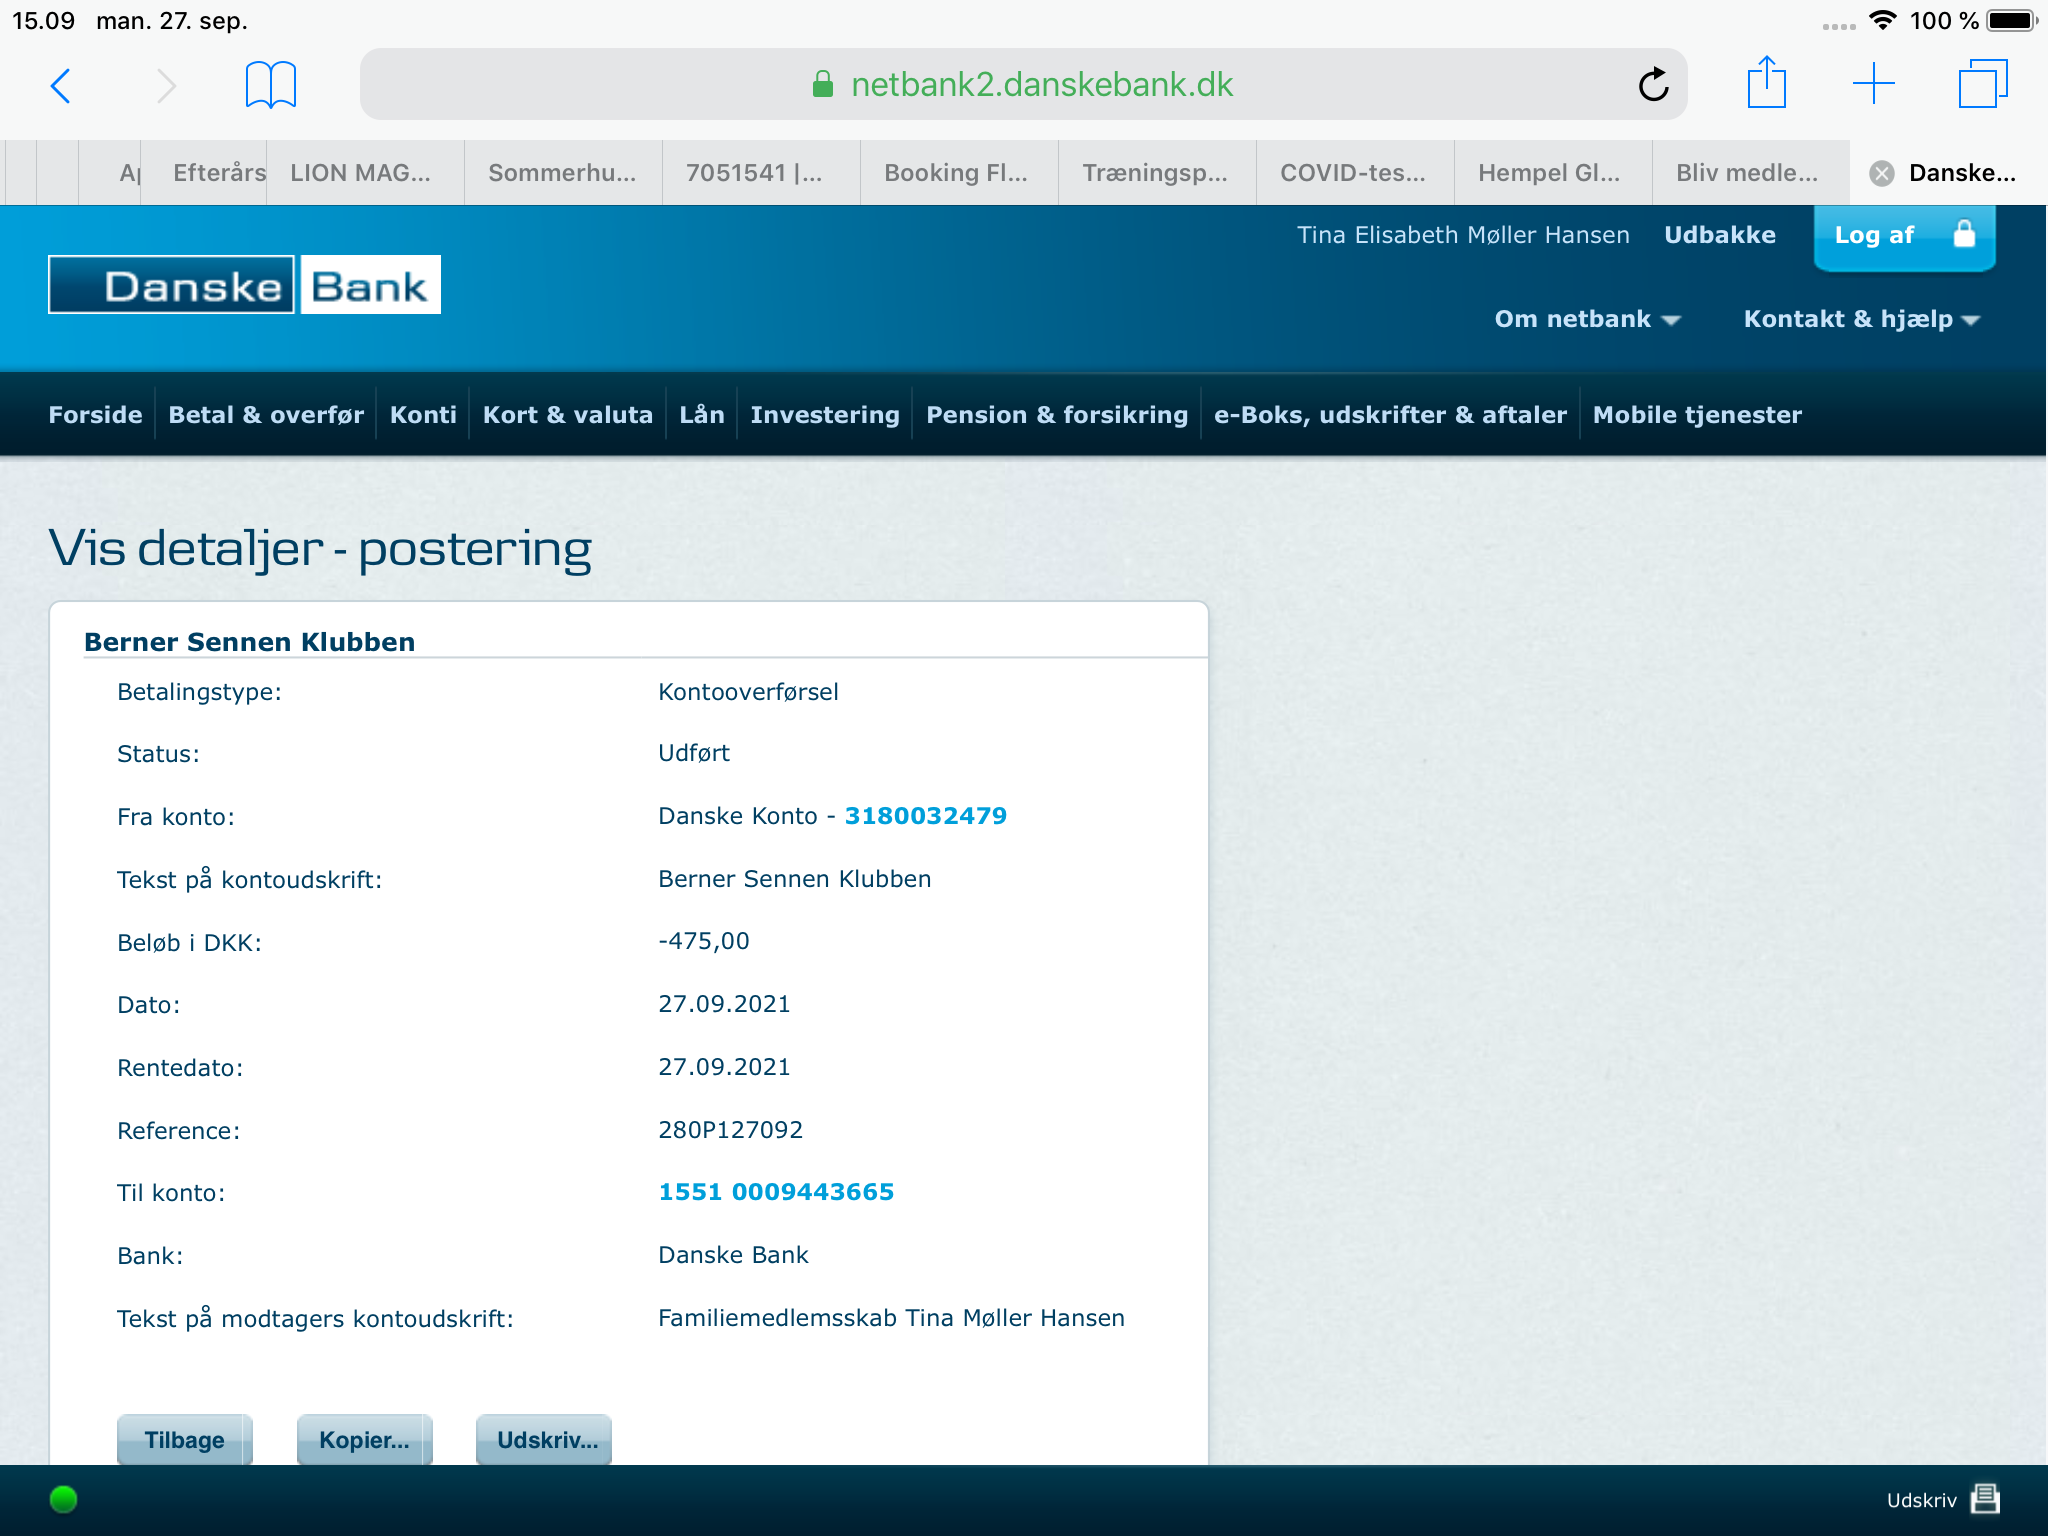Open the share sheet icon
2048x1536 pixels.
(x=1766, y=82)
